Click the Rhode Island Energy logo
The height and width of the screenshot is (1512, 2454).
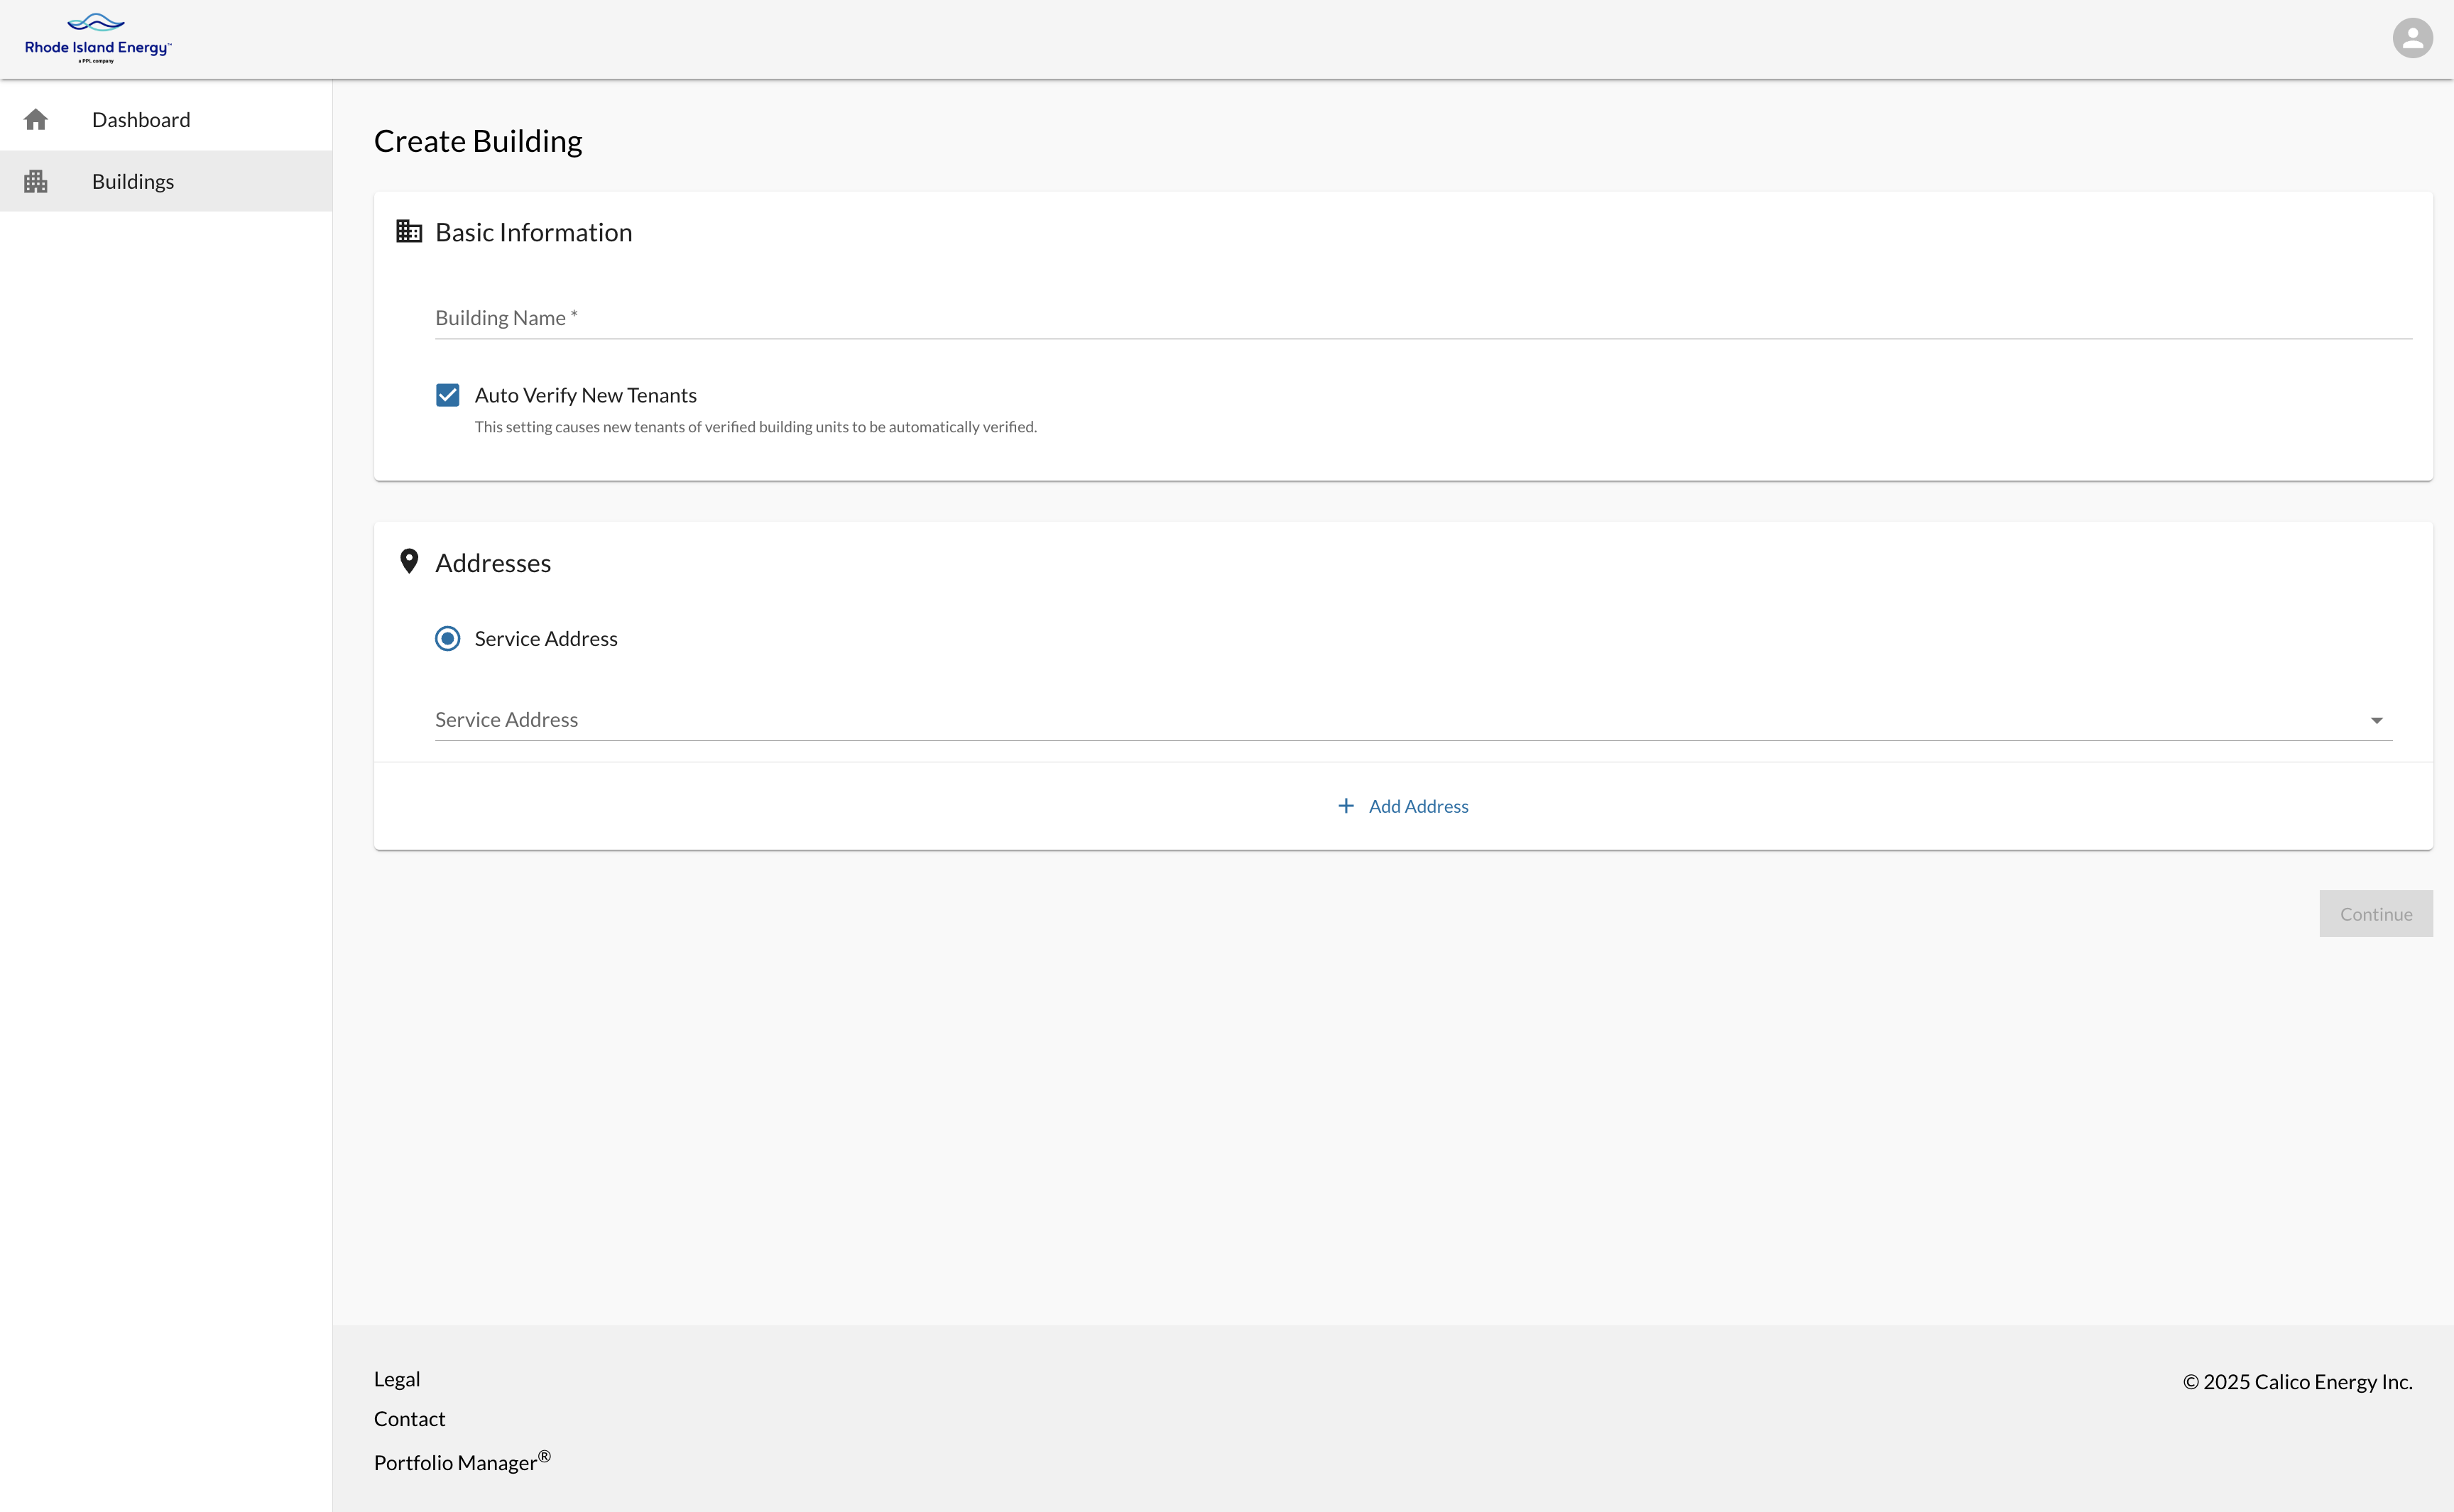pyautogui.click(x=97, y=39)
